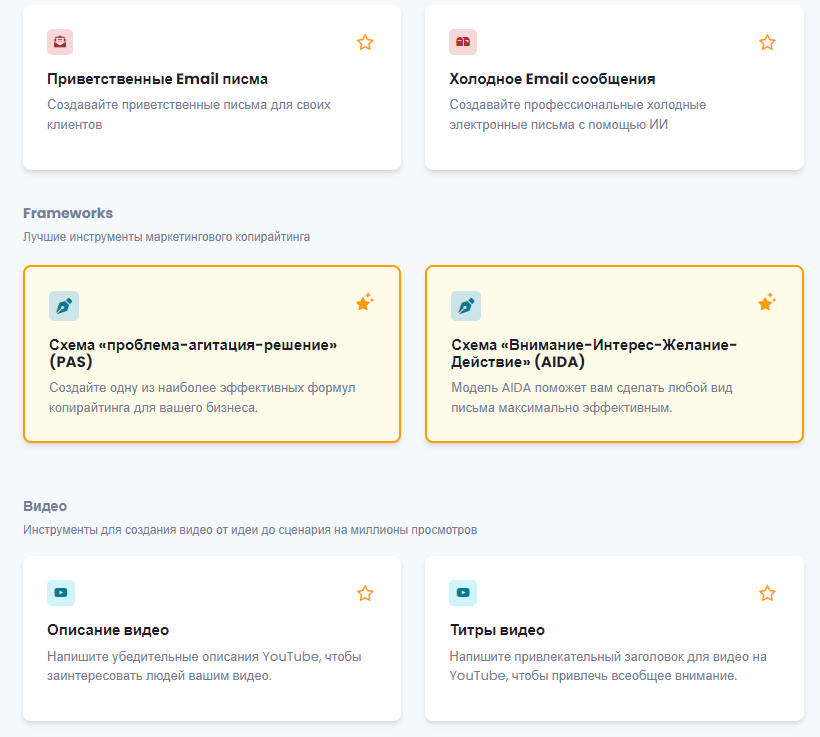Click the Frameworks section heading
820x737 pixels.
tap(68, 213)
